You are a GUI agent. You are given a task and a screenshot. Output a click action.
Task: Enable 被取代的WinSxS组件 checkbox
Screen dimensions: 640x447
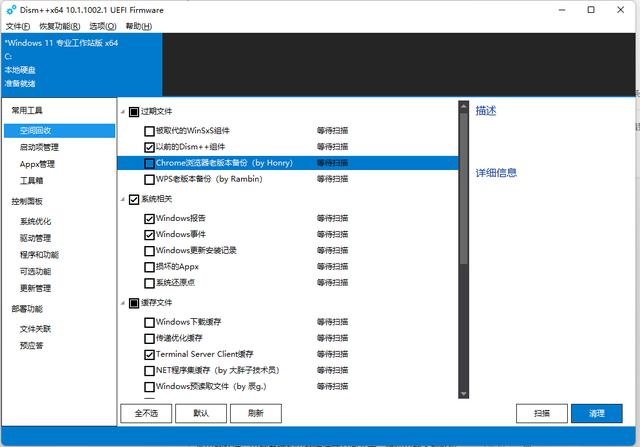[149, 130]
